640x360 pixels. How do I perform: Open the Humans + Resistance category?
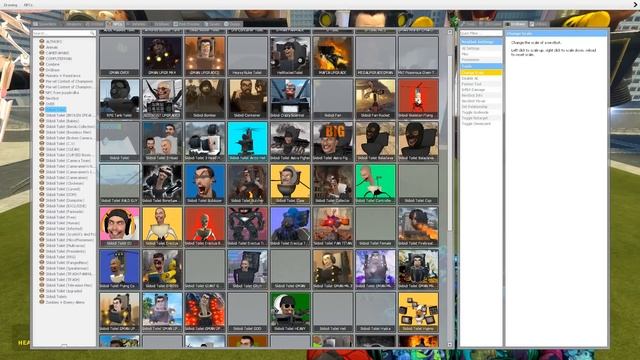pos(63,76)
